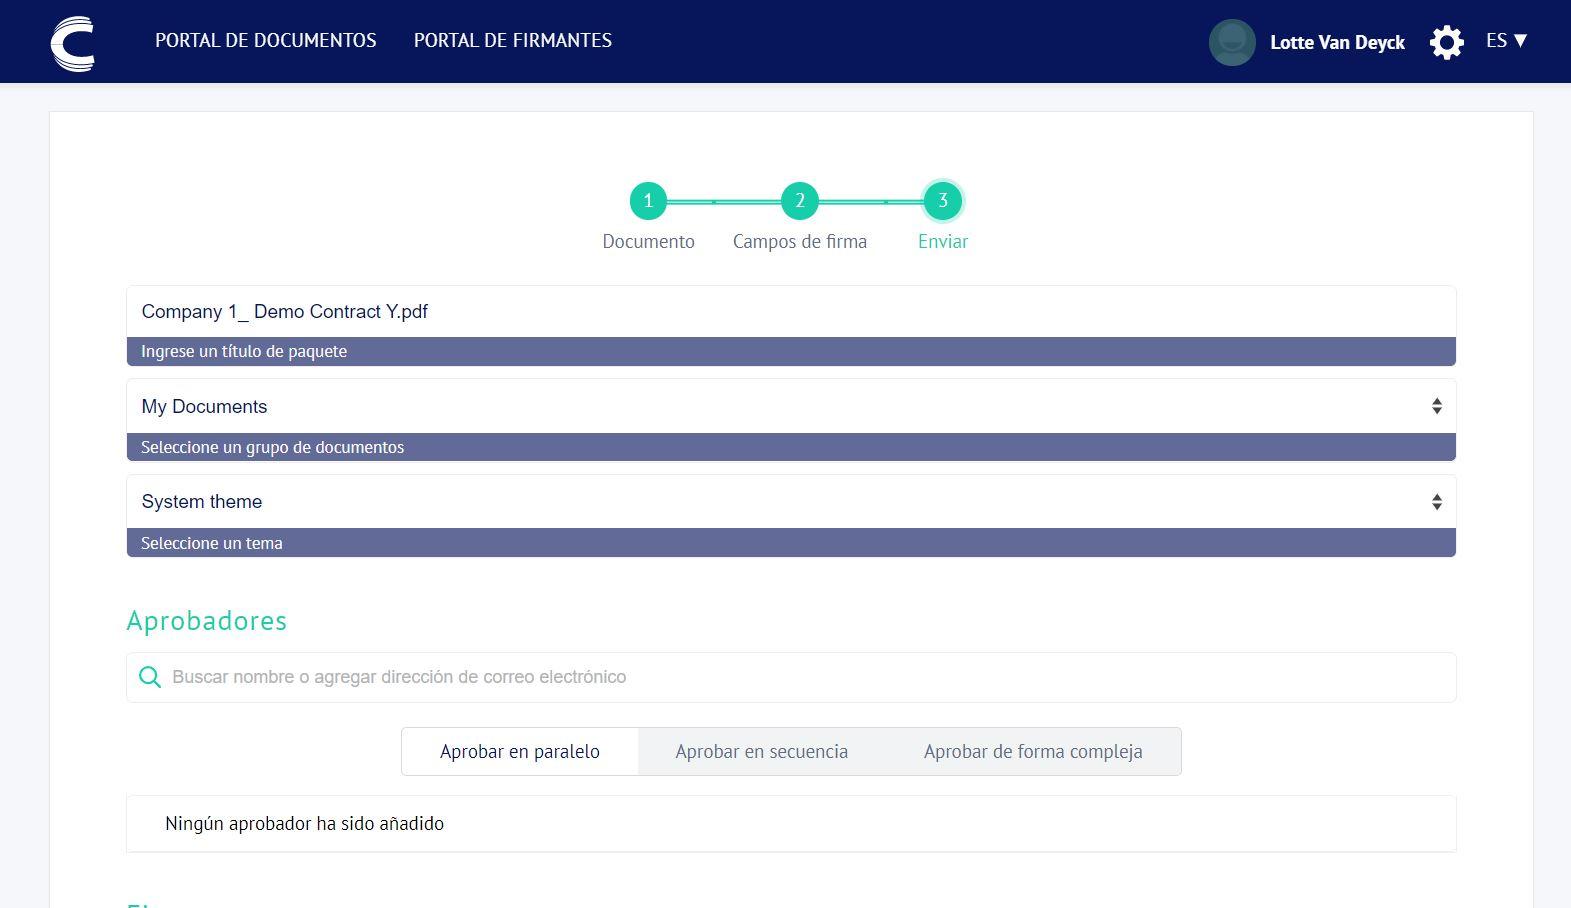Click the search magnifier in approvers field

(150, 677)
